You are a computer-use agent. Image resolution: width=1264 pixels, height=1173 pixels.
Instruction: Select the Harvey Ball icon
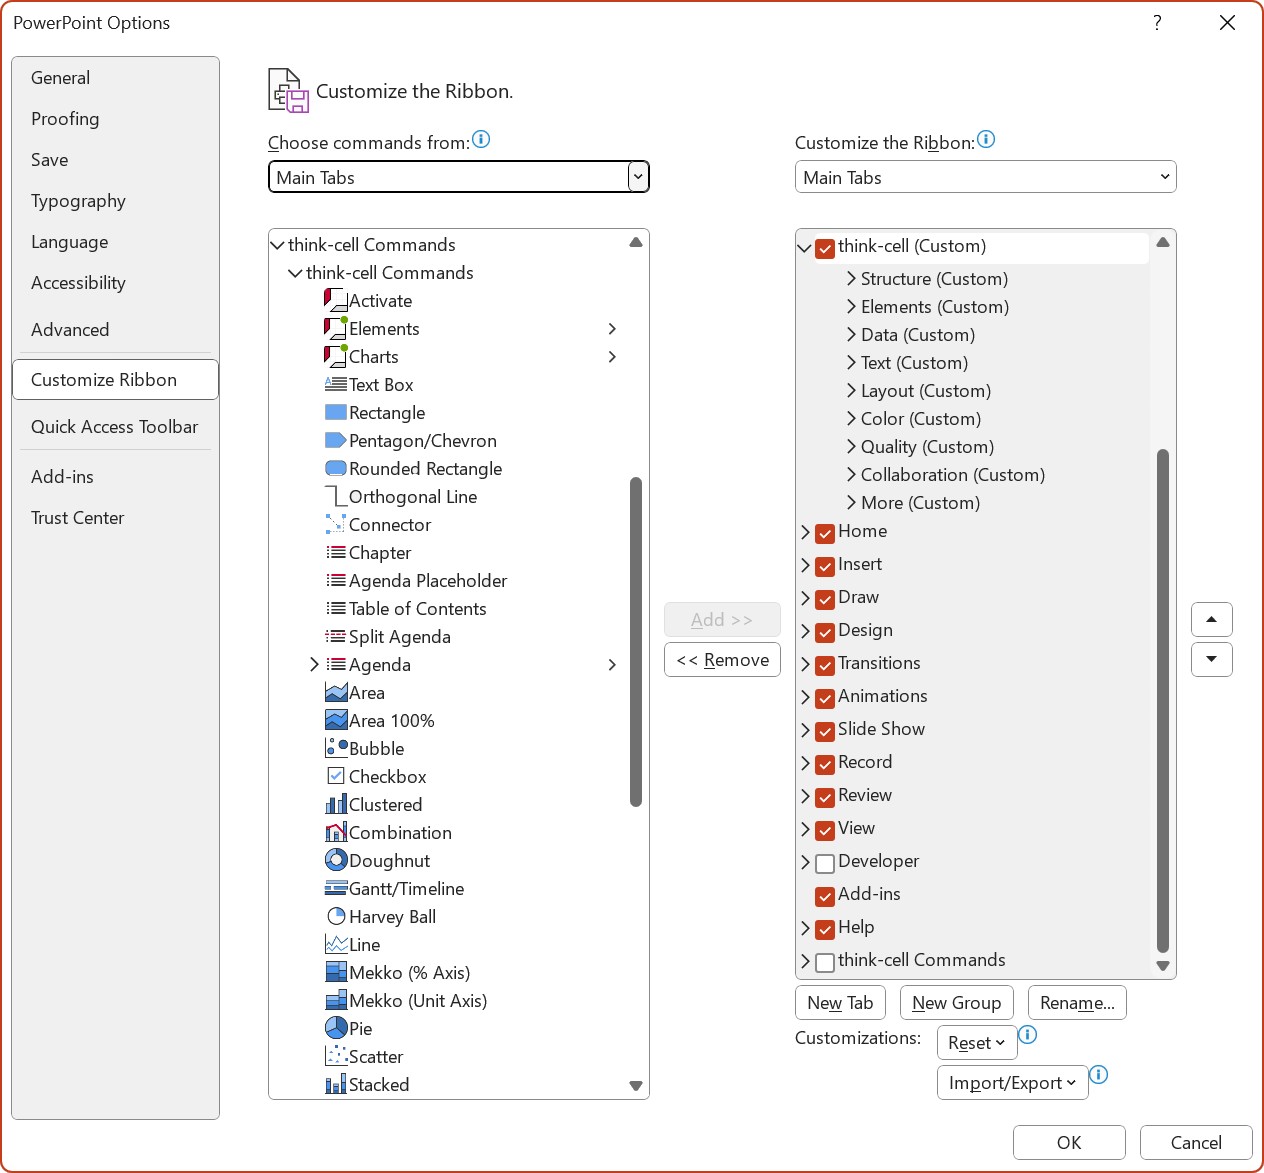pyautogui.click(x=335, y=916)
